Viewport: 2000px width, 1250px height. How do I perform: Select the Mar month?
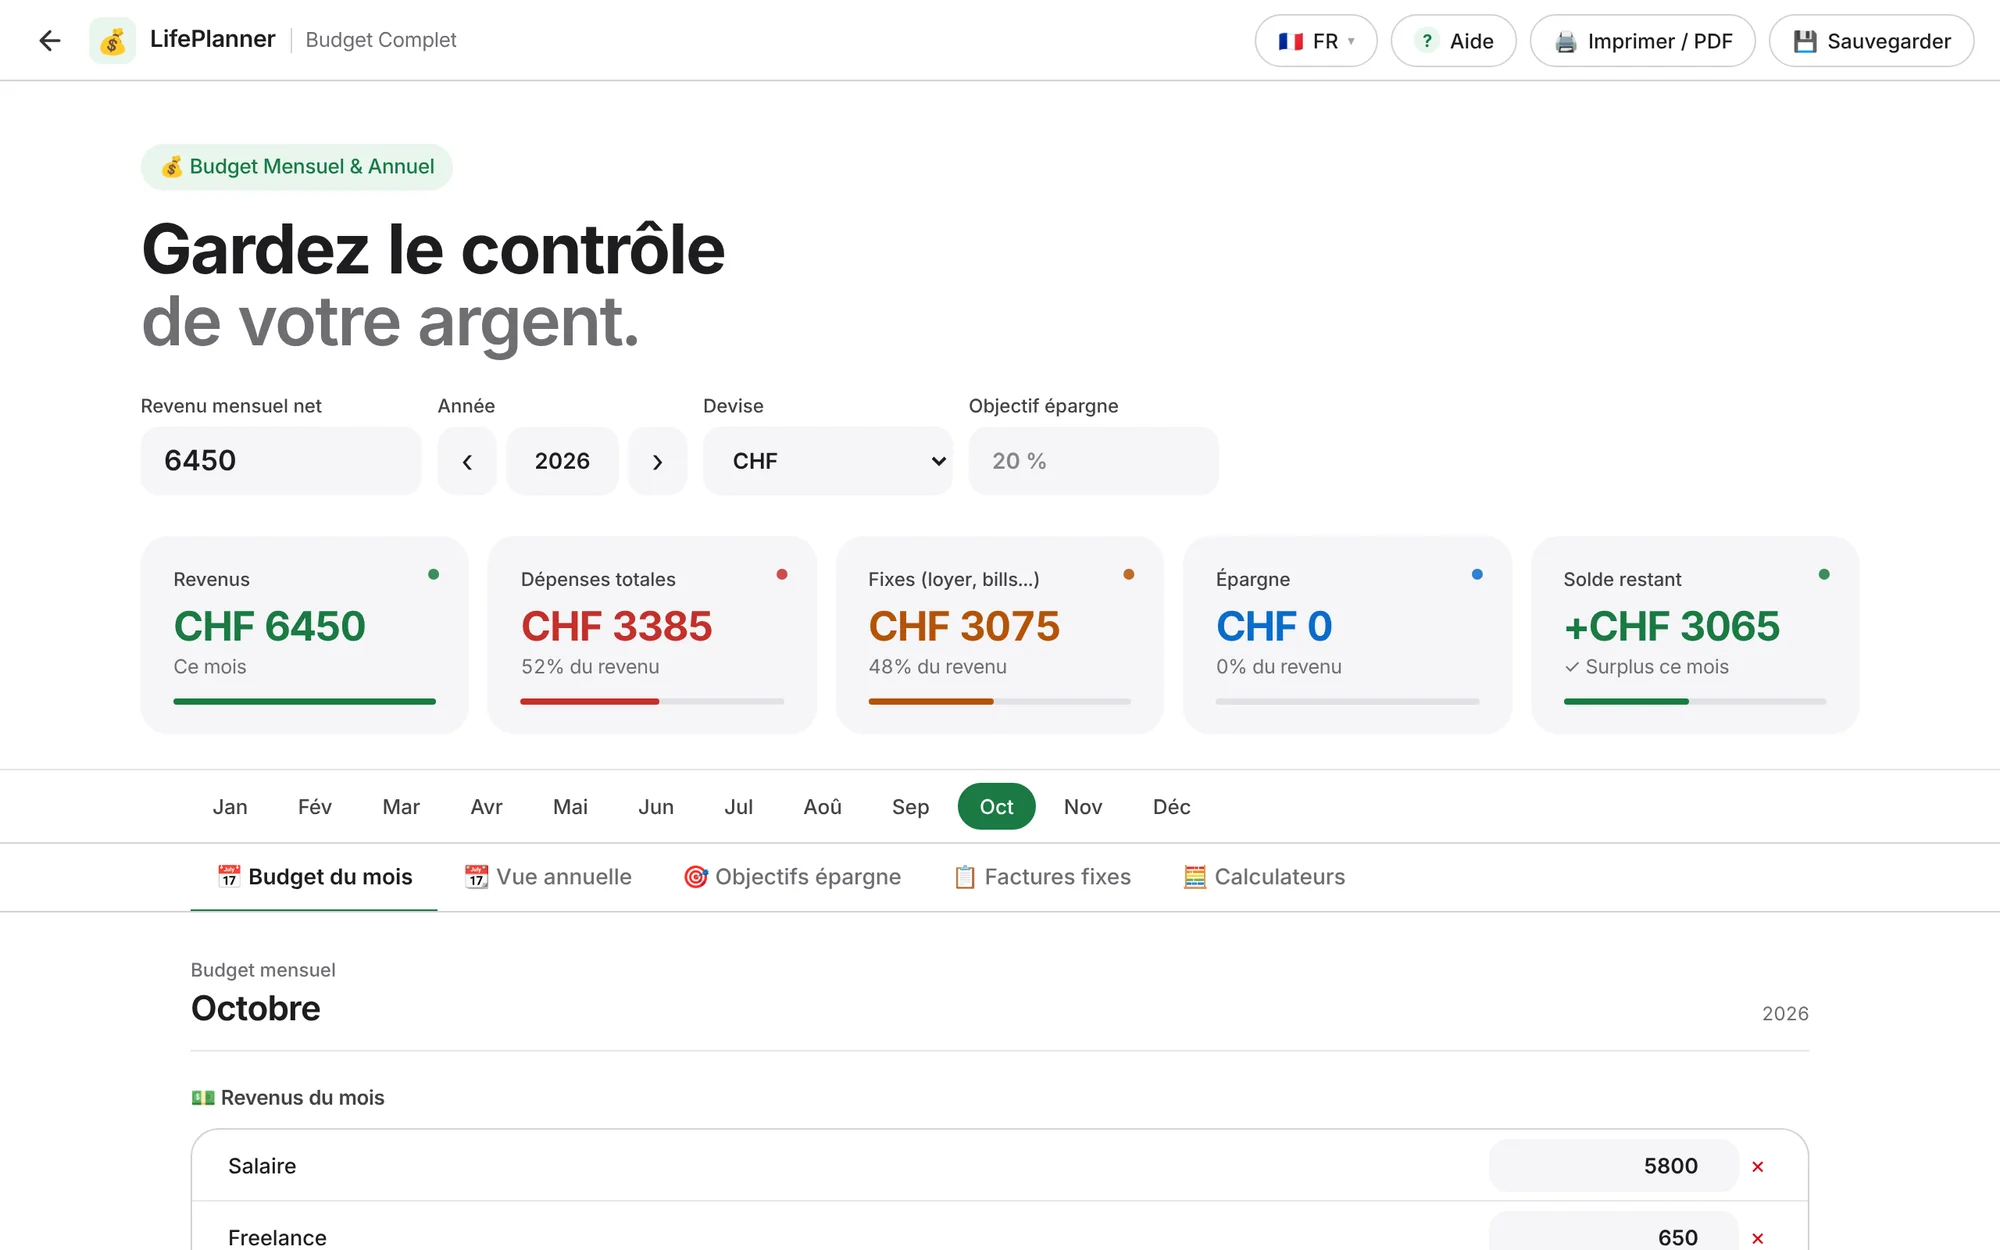click(401, 807)
